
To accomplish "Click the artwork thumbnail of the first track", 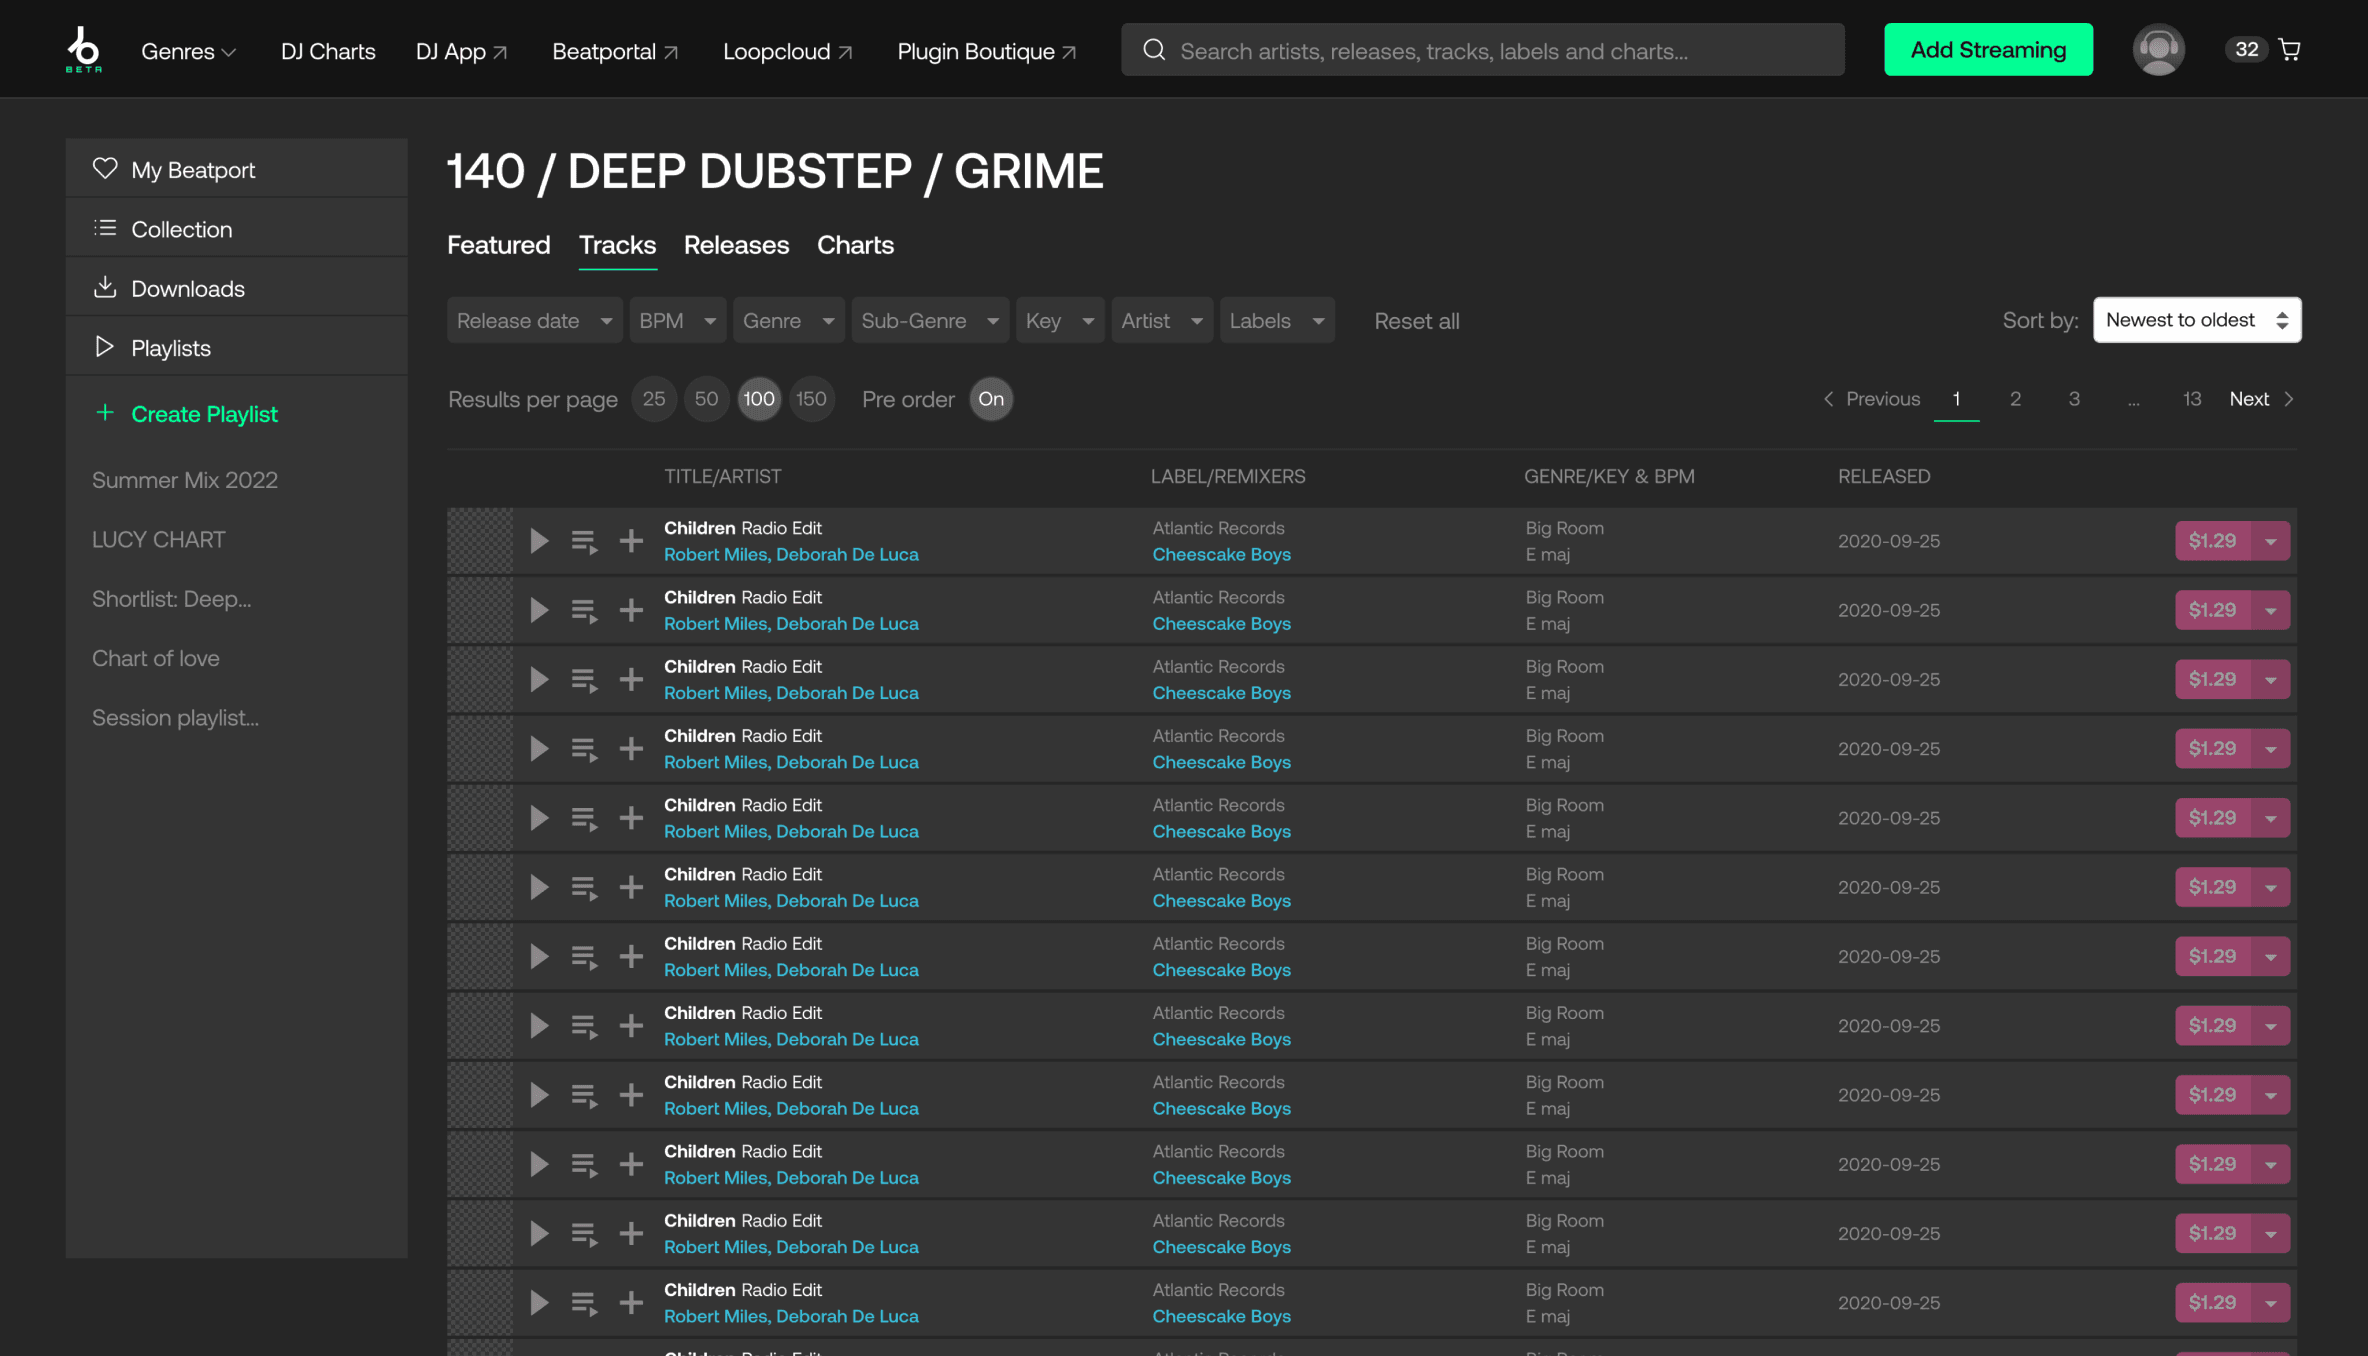I will tap(480, 541).
